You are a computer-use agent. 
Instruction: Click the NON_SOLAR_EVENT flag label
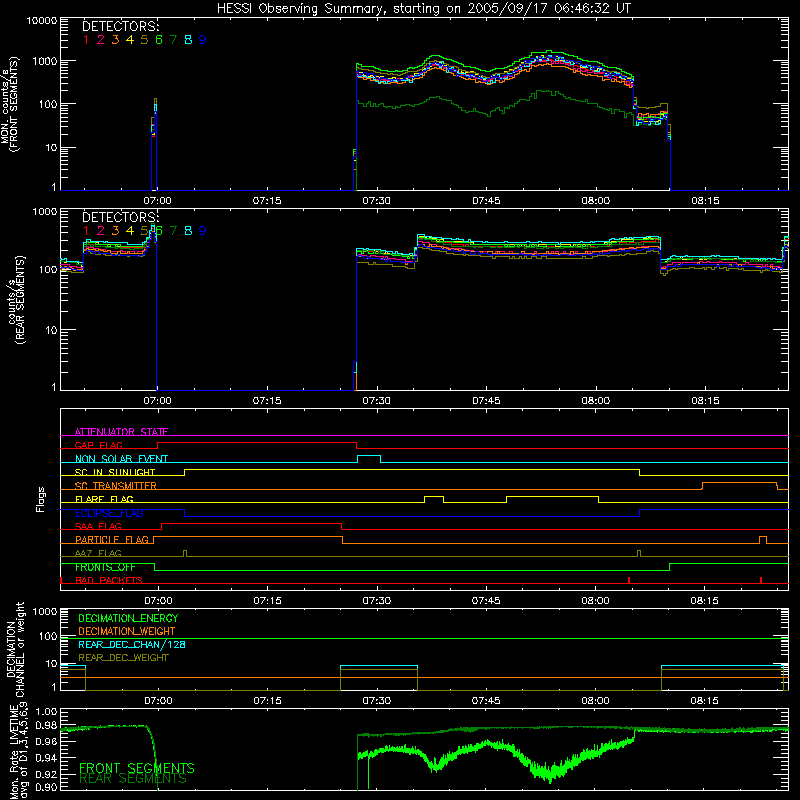(121, 459)
